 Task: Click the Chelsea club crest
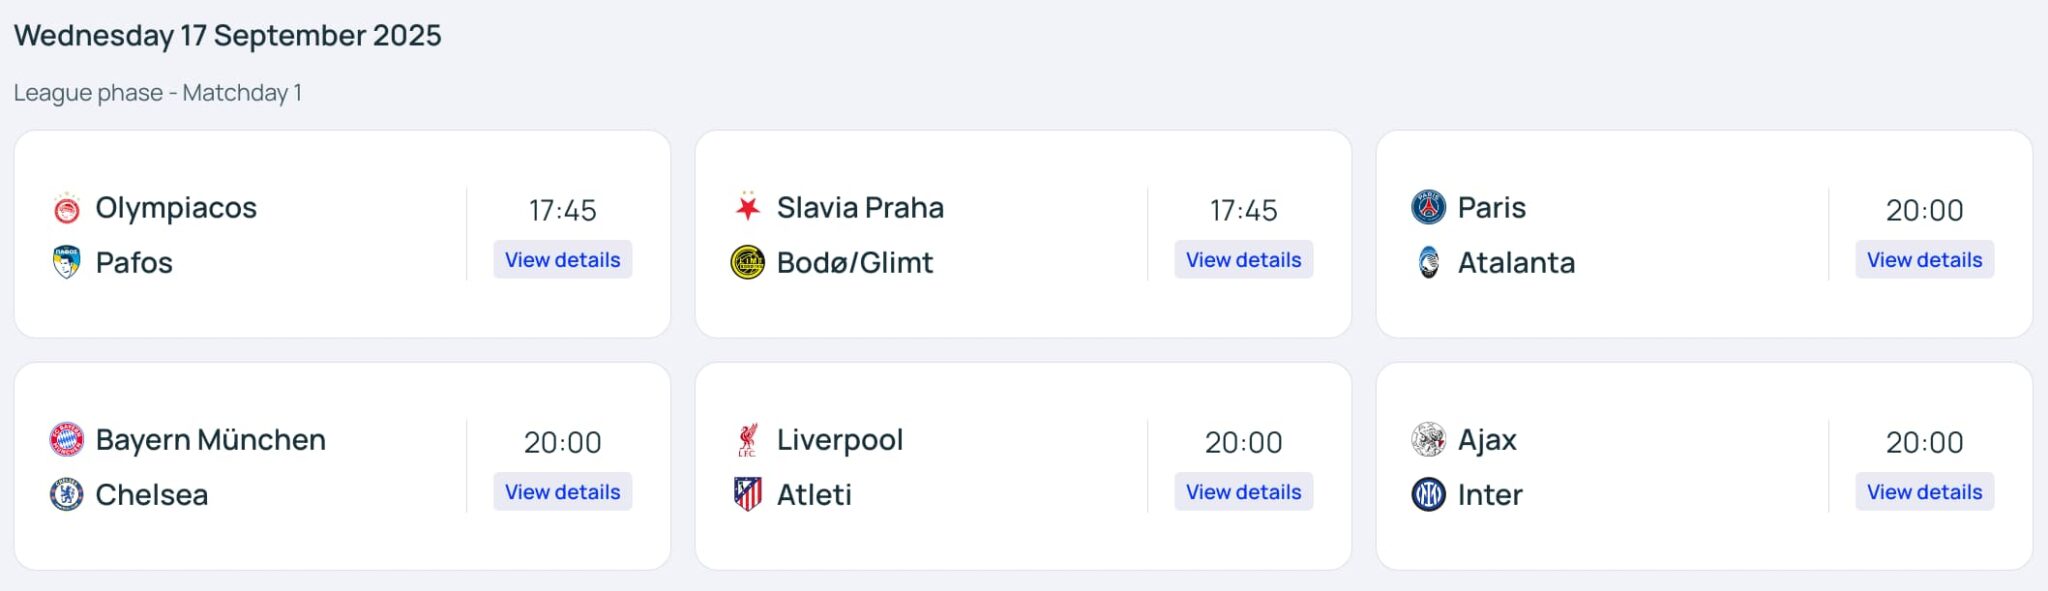67,495
